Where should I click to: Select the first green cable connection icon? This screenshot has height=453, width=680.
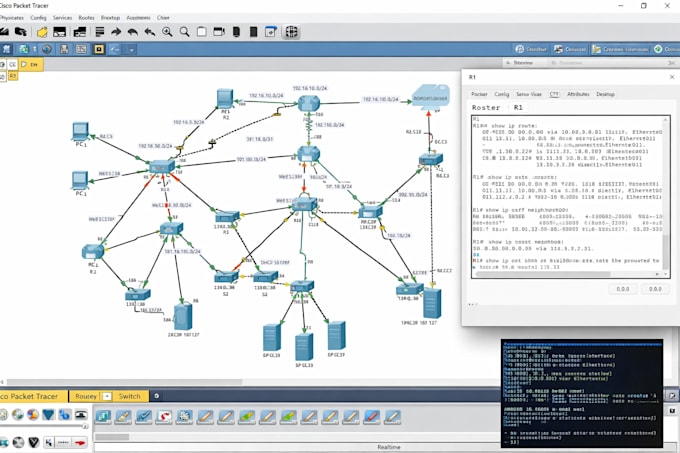pos(247,417)
